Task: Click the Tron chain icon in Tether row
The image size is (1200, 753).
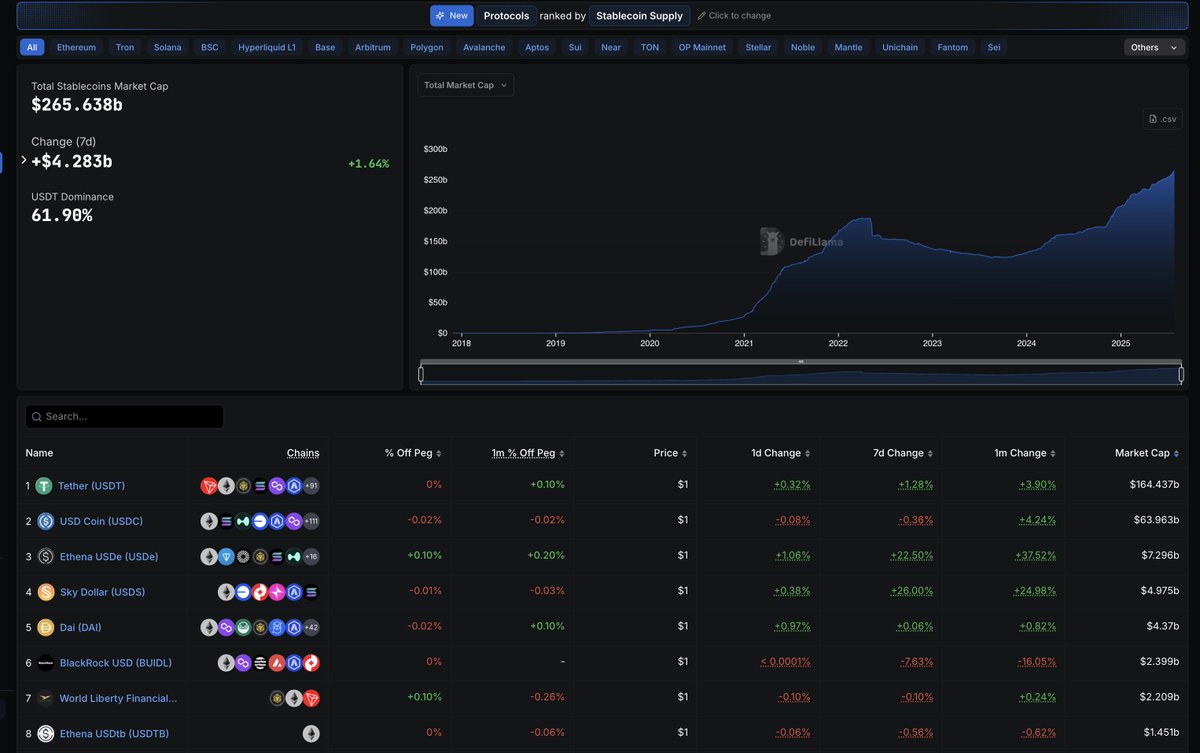Action: pos(209,486)
